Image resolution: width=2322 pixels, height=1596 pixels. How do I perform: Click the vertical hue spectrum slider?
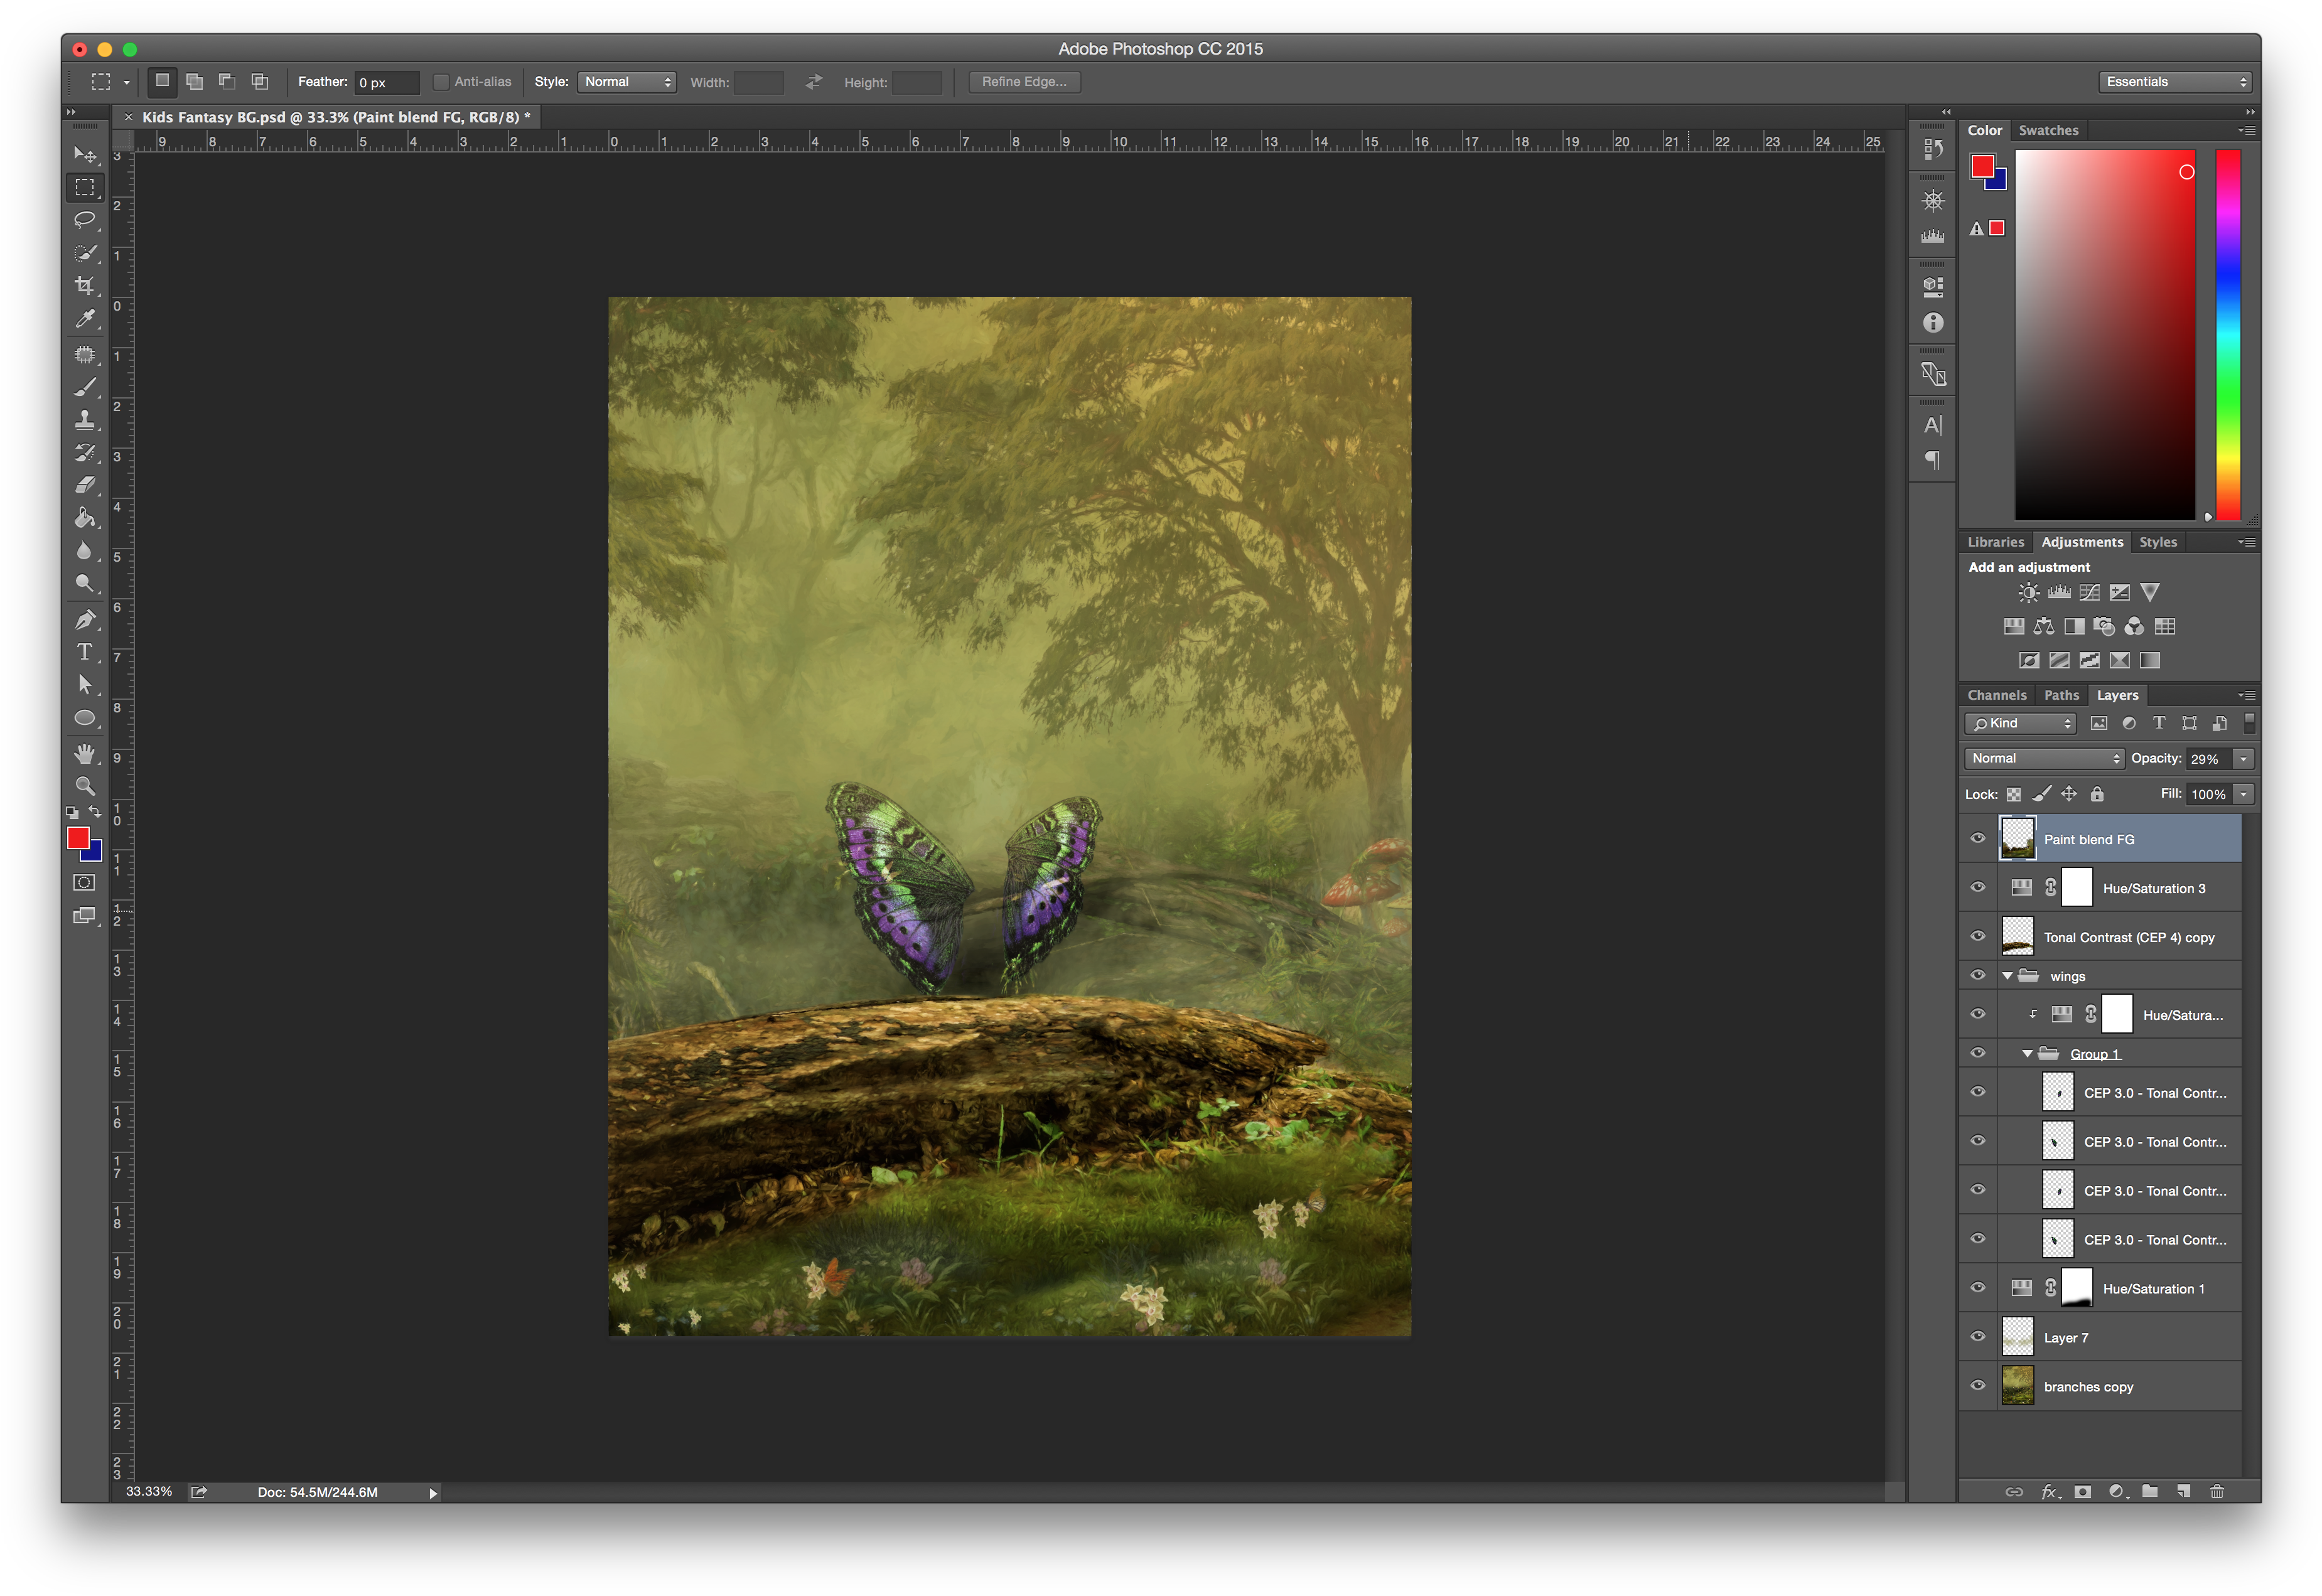coord(2228,335)
